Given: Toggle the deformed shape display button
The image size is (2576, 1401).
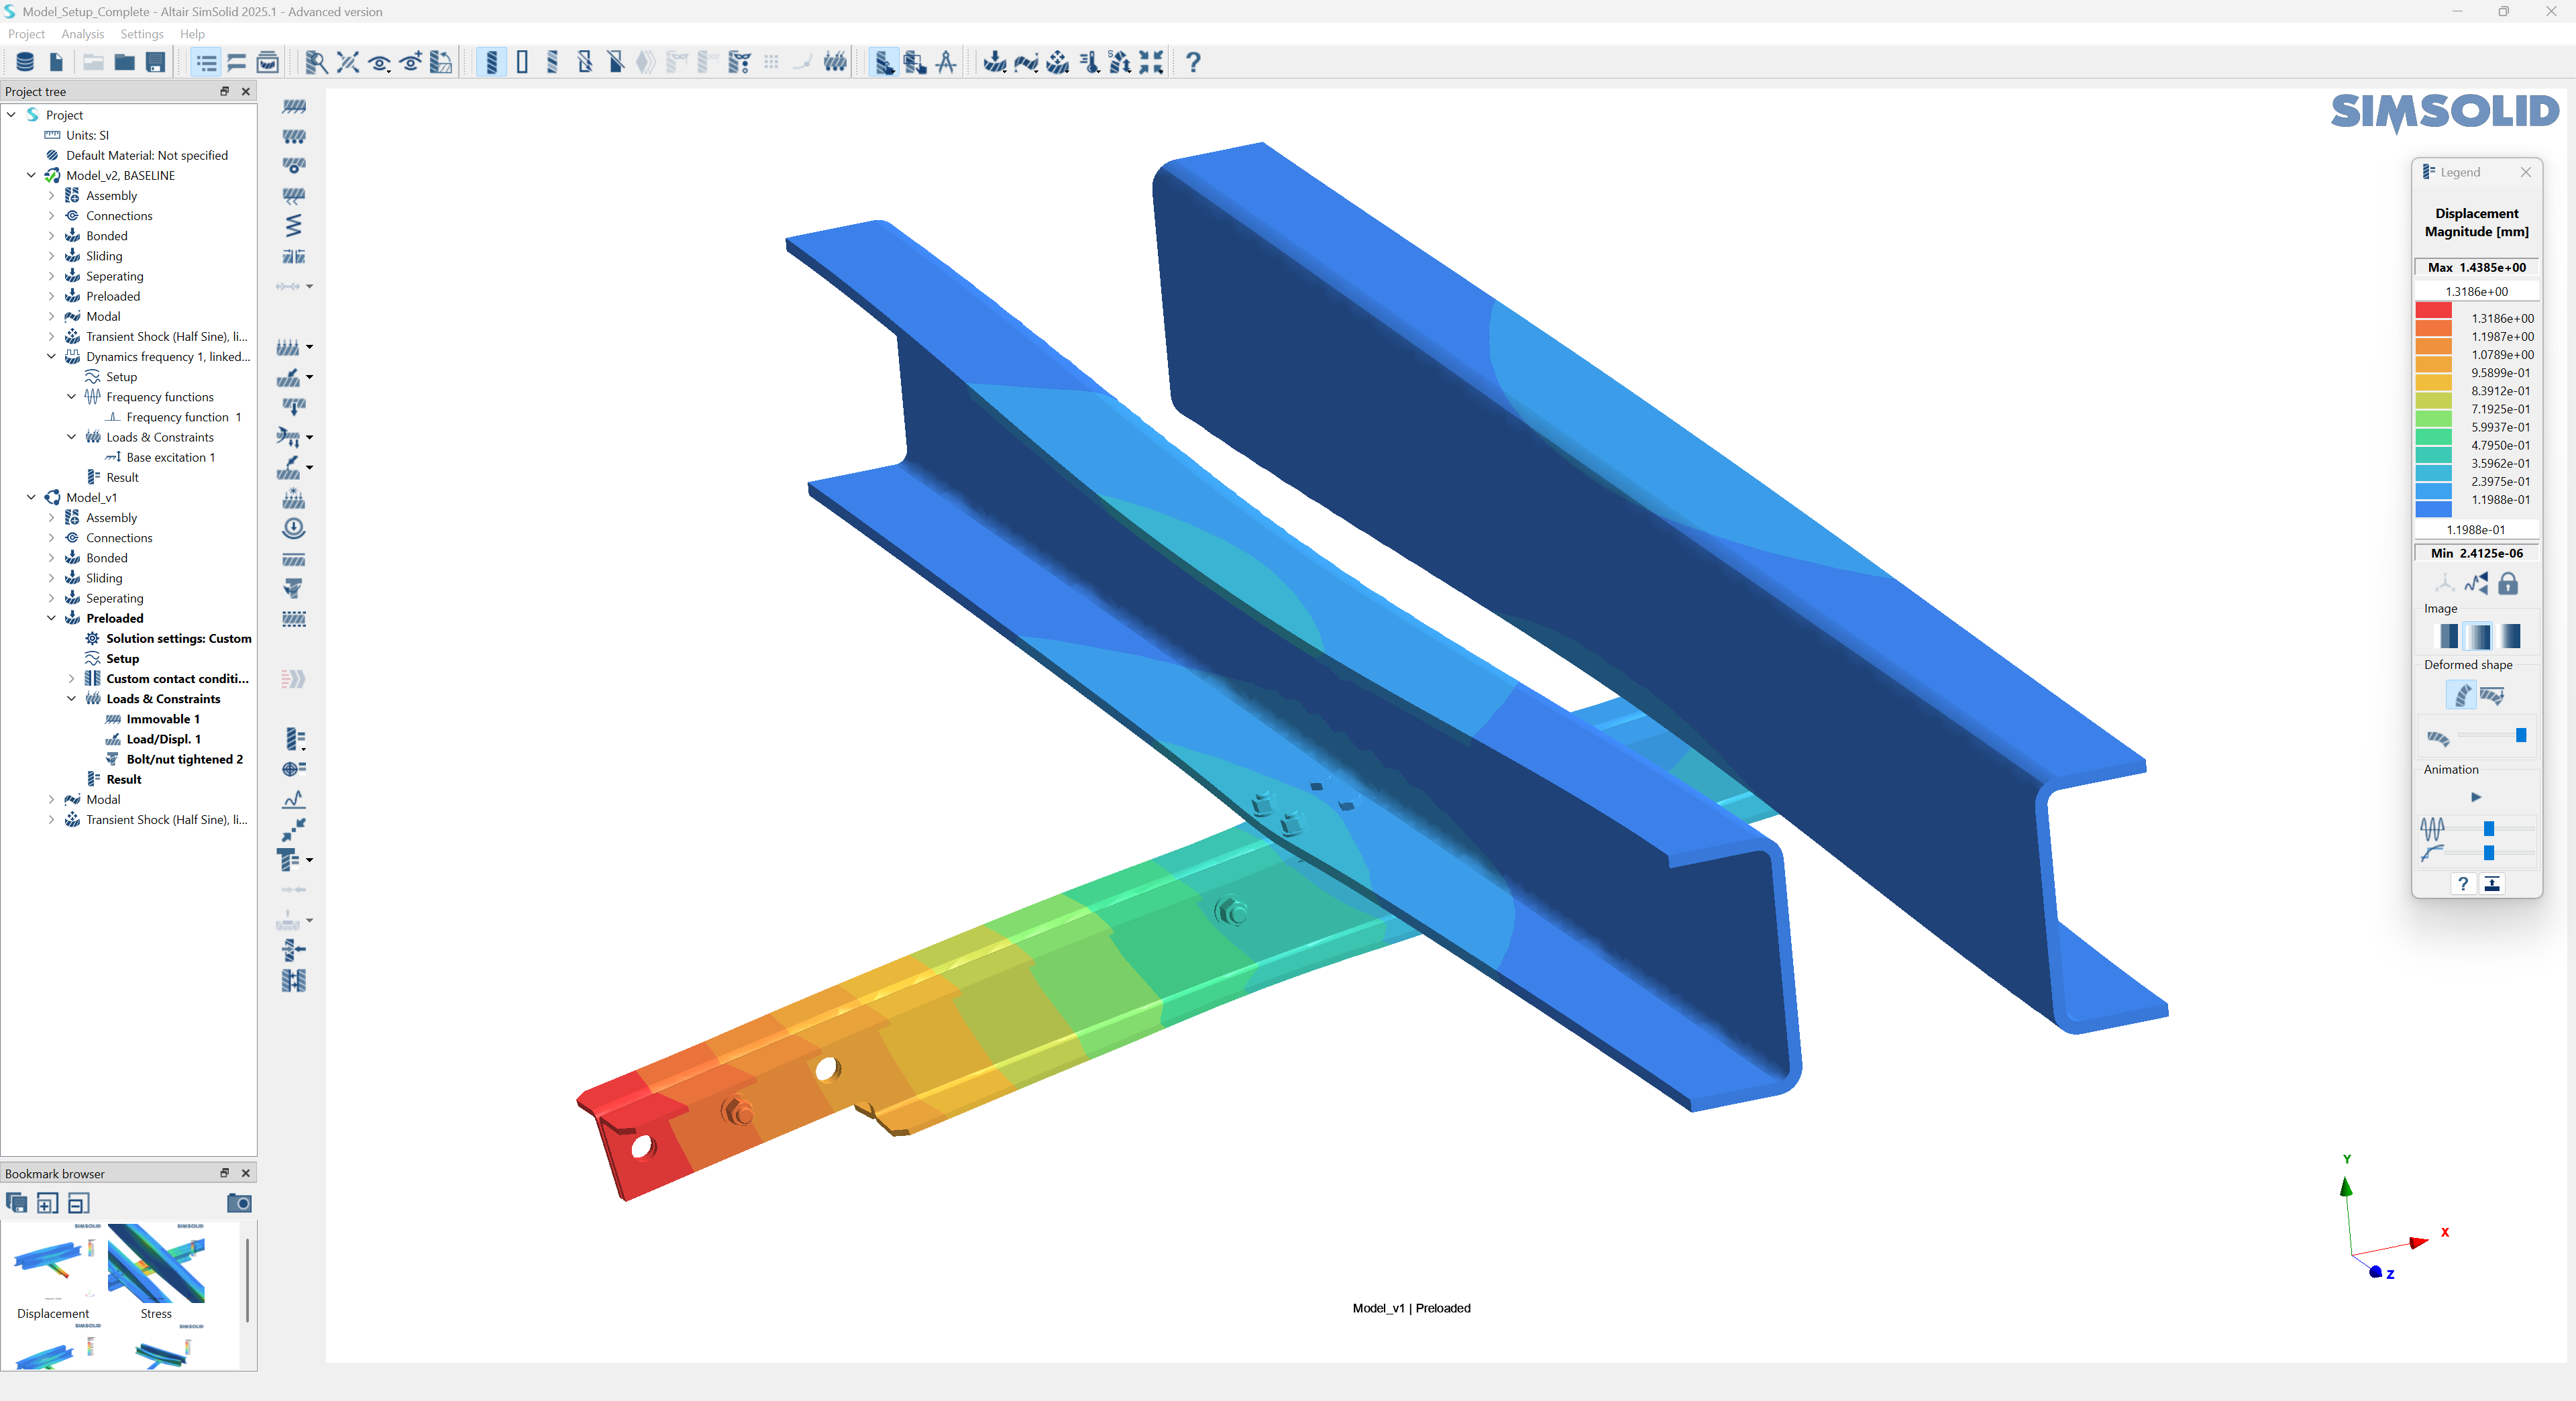Looking at the screenshot, I should point(2461,695).
